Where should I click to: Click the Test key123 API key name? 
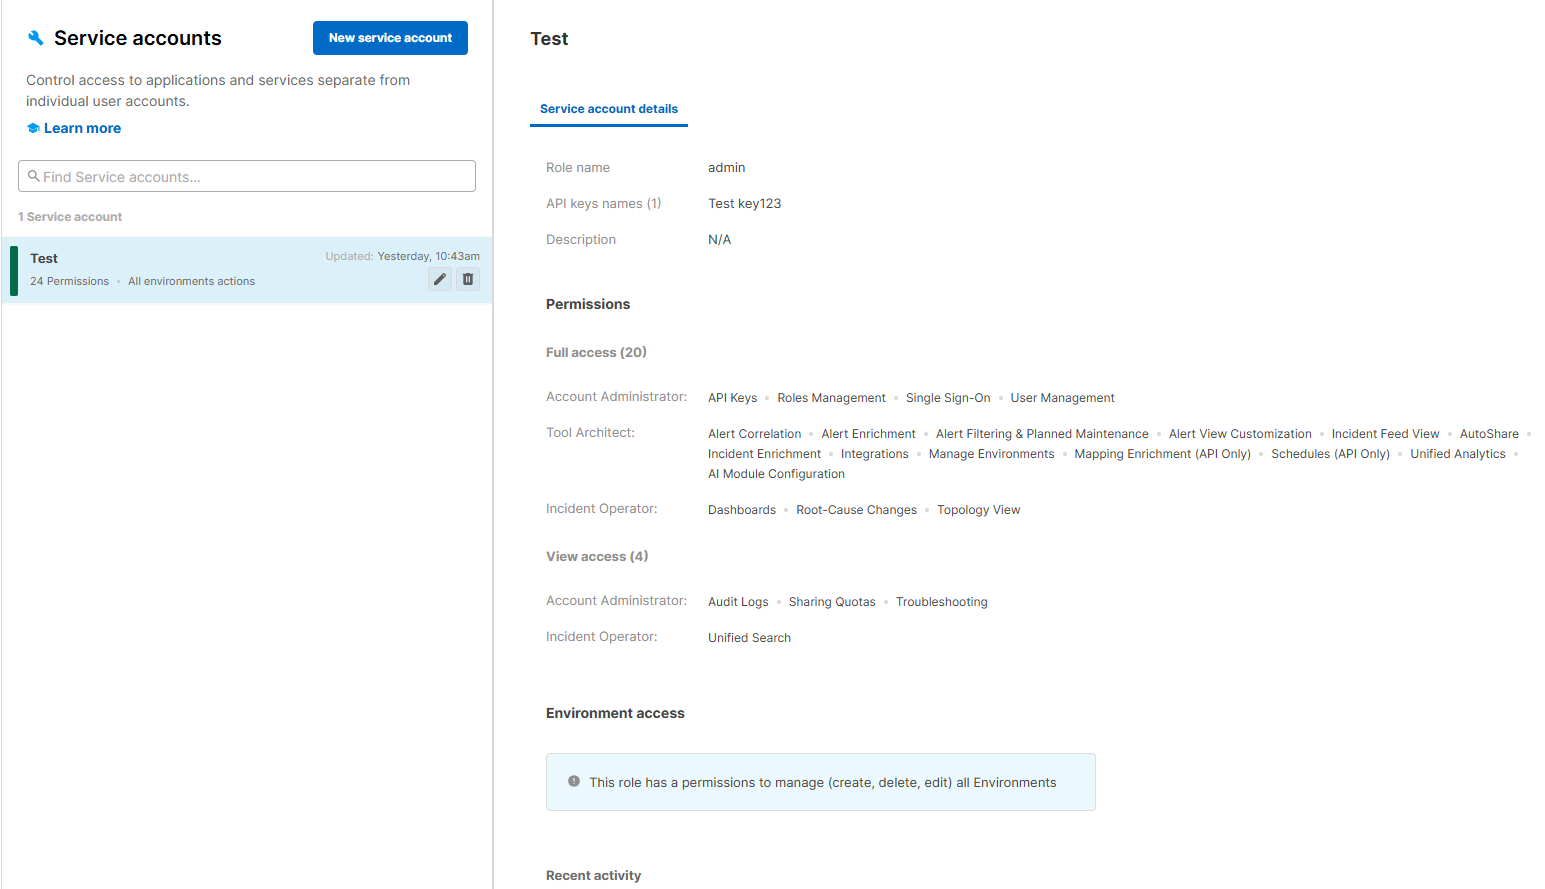coord(744,203)
